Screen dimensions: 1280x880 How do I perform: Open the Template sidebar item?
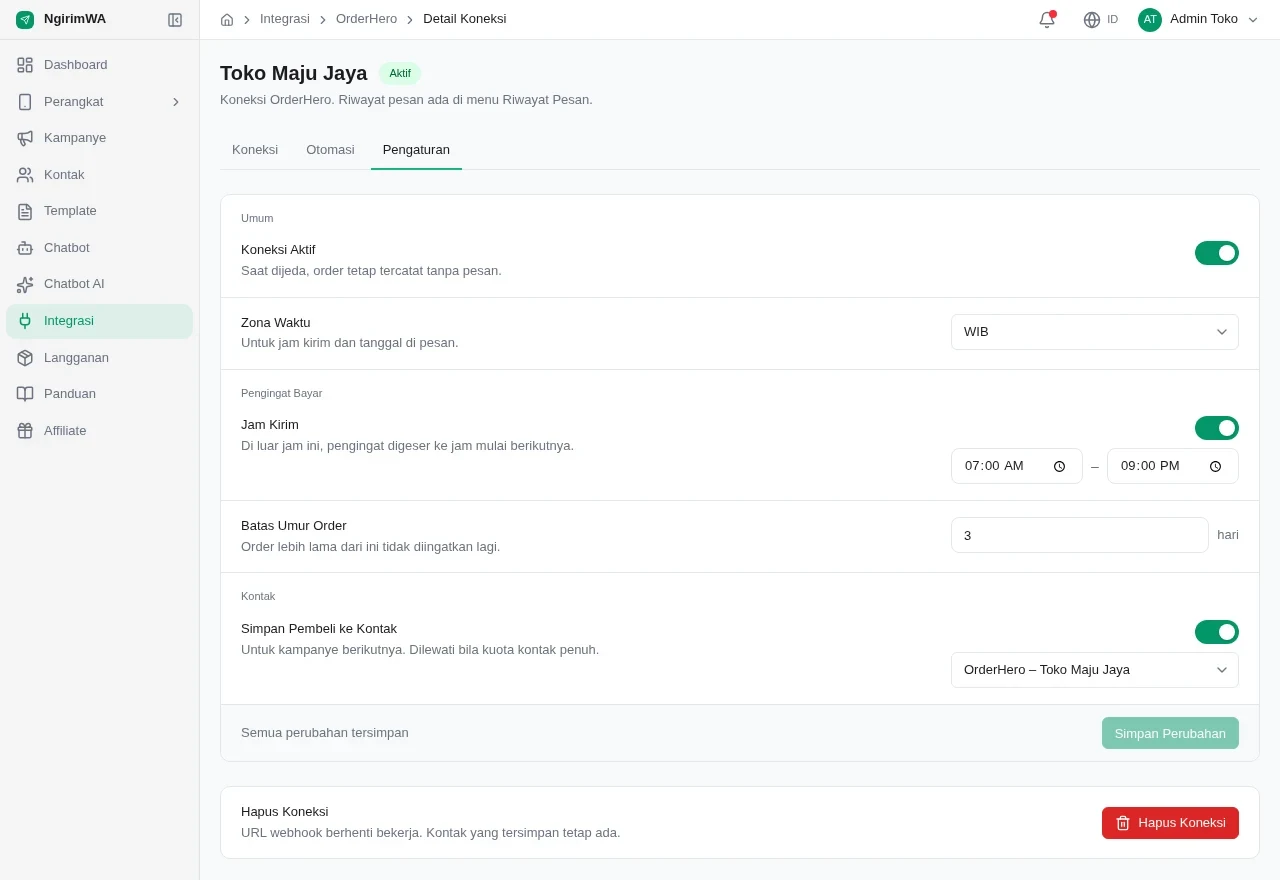pos(99,211)
